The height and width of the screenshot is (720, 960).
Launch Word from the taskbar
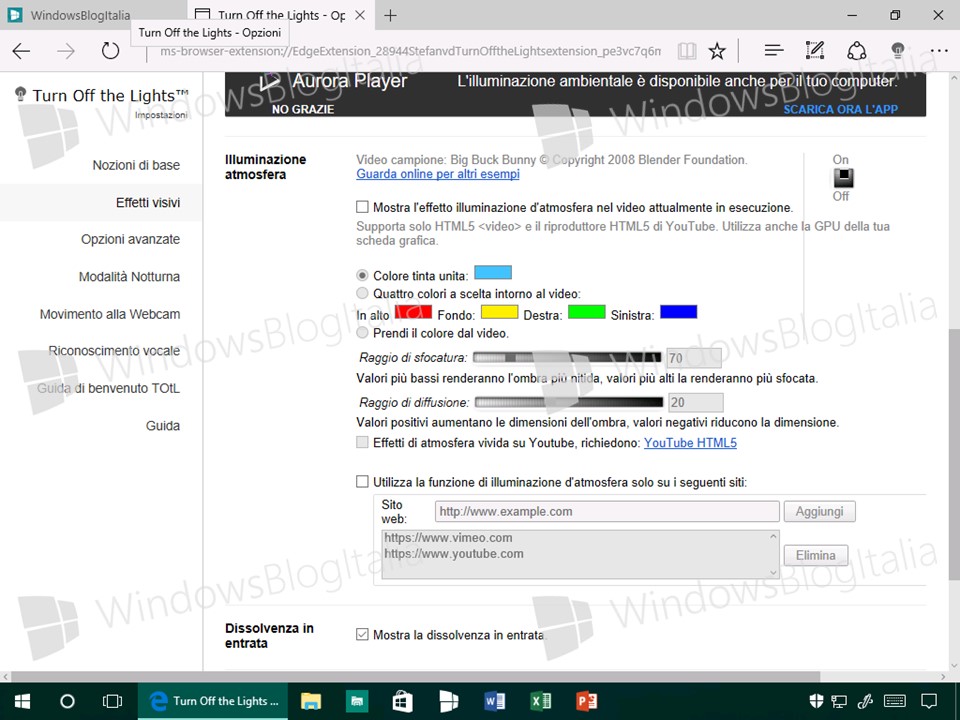[x=494, y=701]
